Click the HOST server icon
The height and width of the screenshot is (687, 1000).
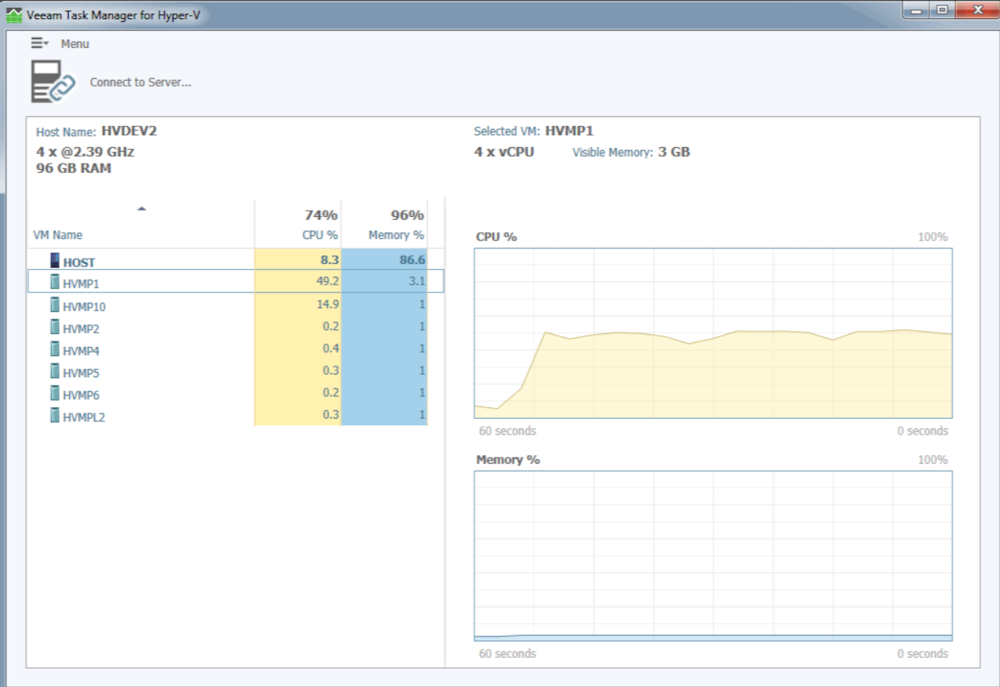(54, 260)
